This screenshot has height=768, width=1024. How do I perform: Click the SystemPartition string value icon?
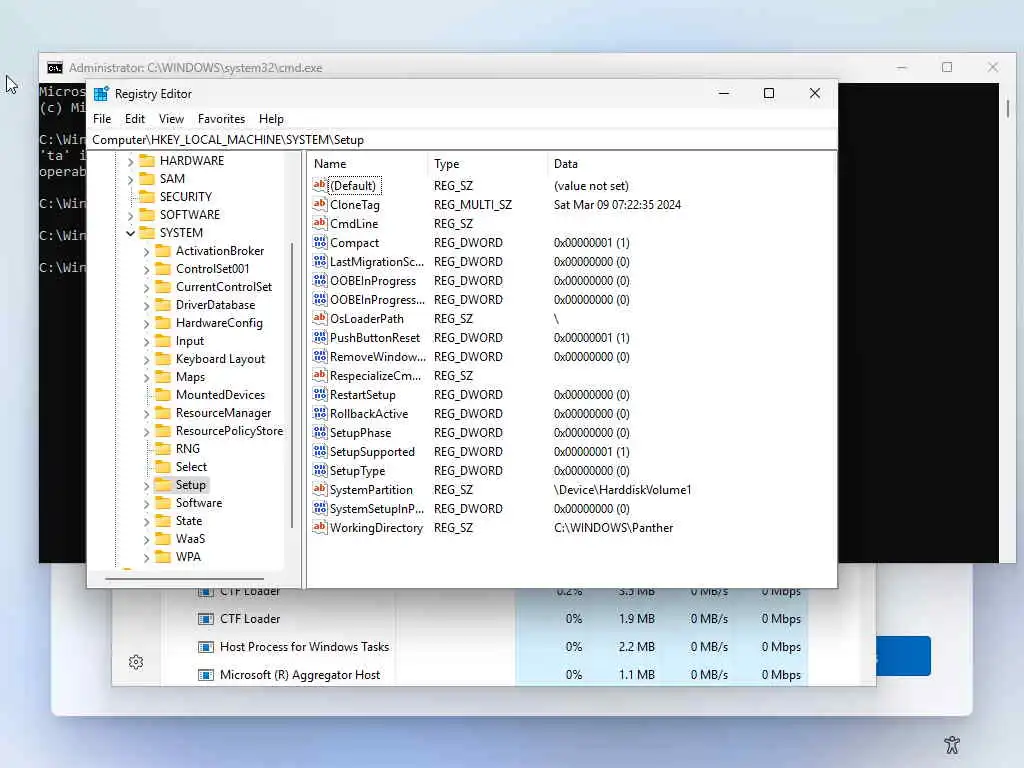point(319,489)
